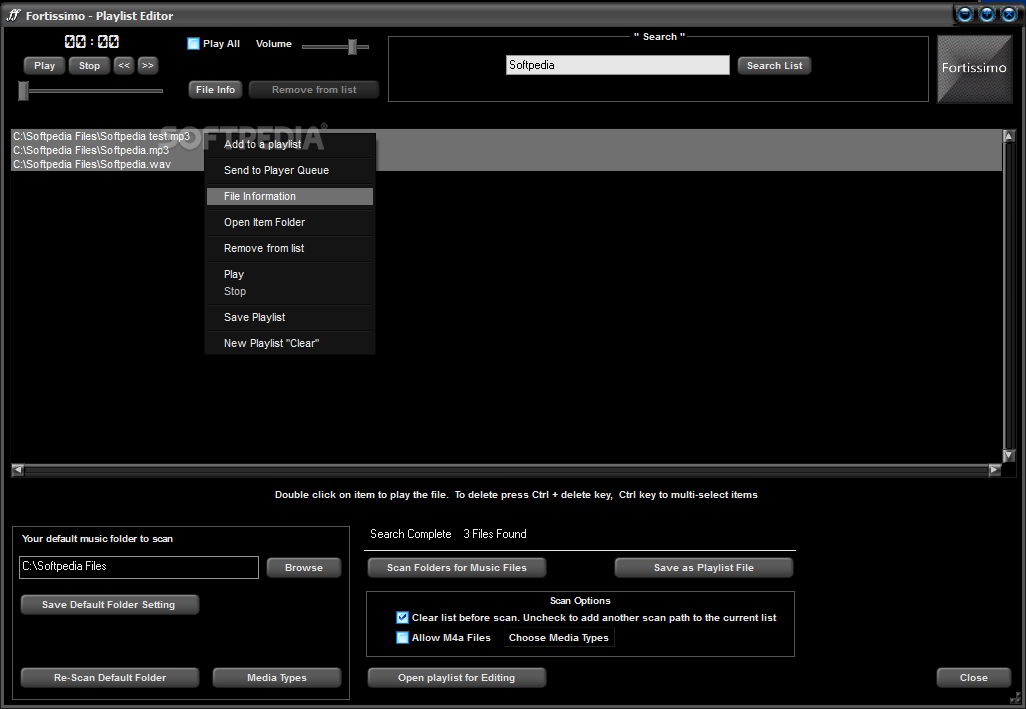Image resolution: width=1026 pixels, height=709 pixels.
Task: Stop playback with the Stop button
Action: pos(90,65)
